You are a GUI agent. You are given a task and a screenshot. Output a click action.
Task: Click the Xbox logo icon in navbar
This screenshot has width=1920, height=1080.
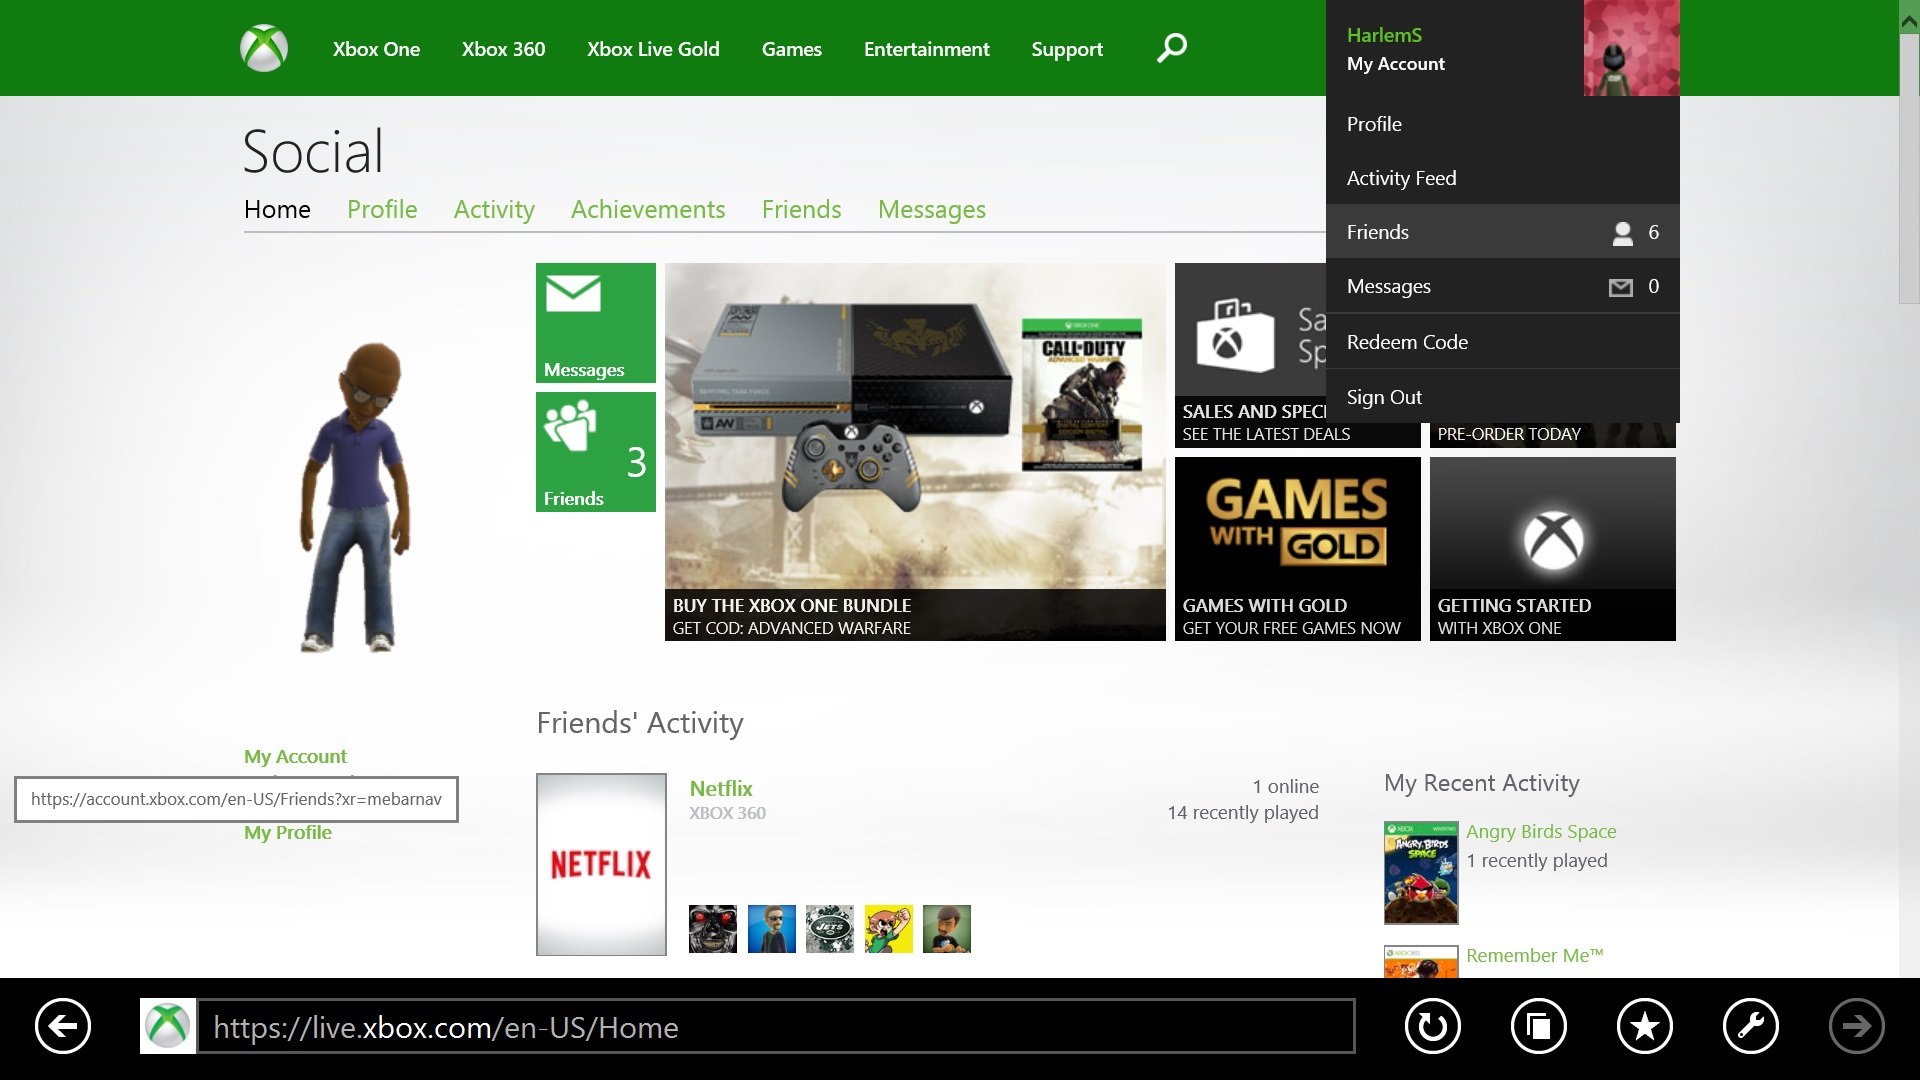point(264,49)
